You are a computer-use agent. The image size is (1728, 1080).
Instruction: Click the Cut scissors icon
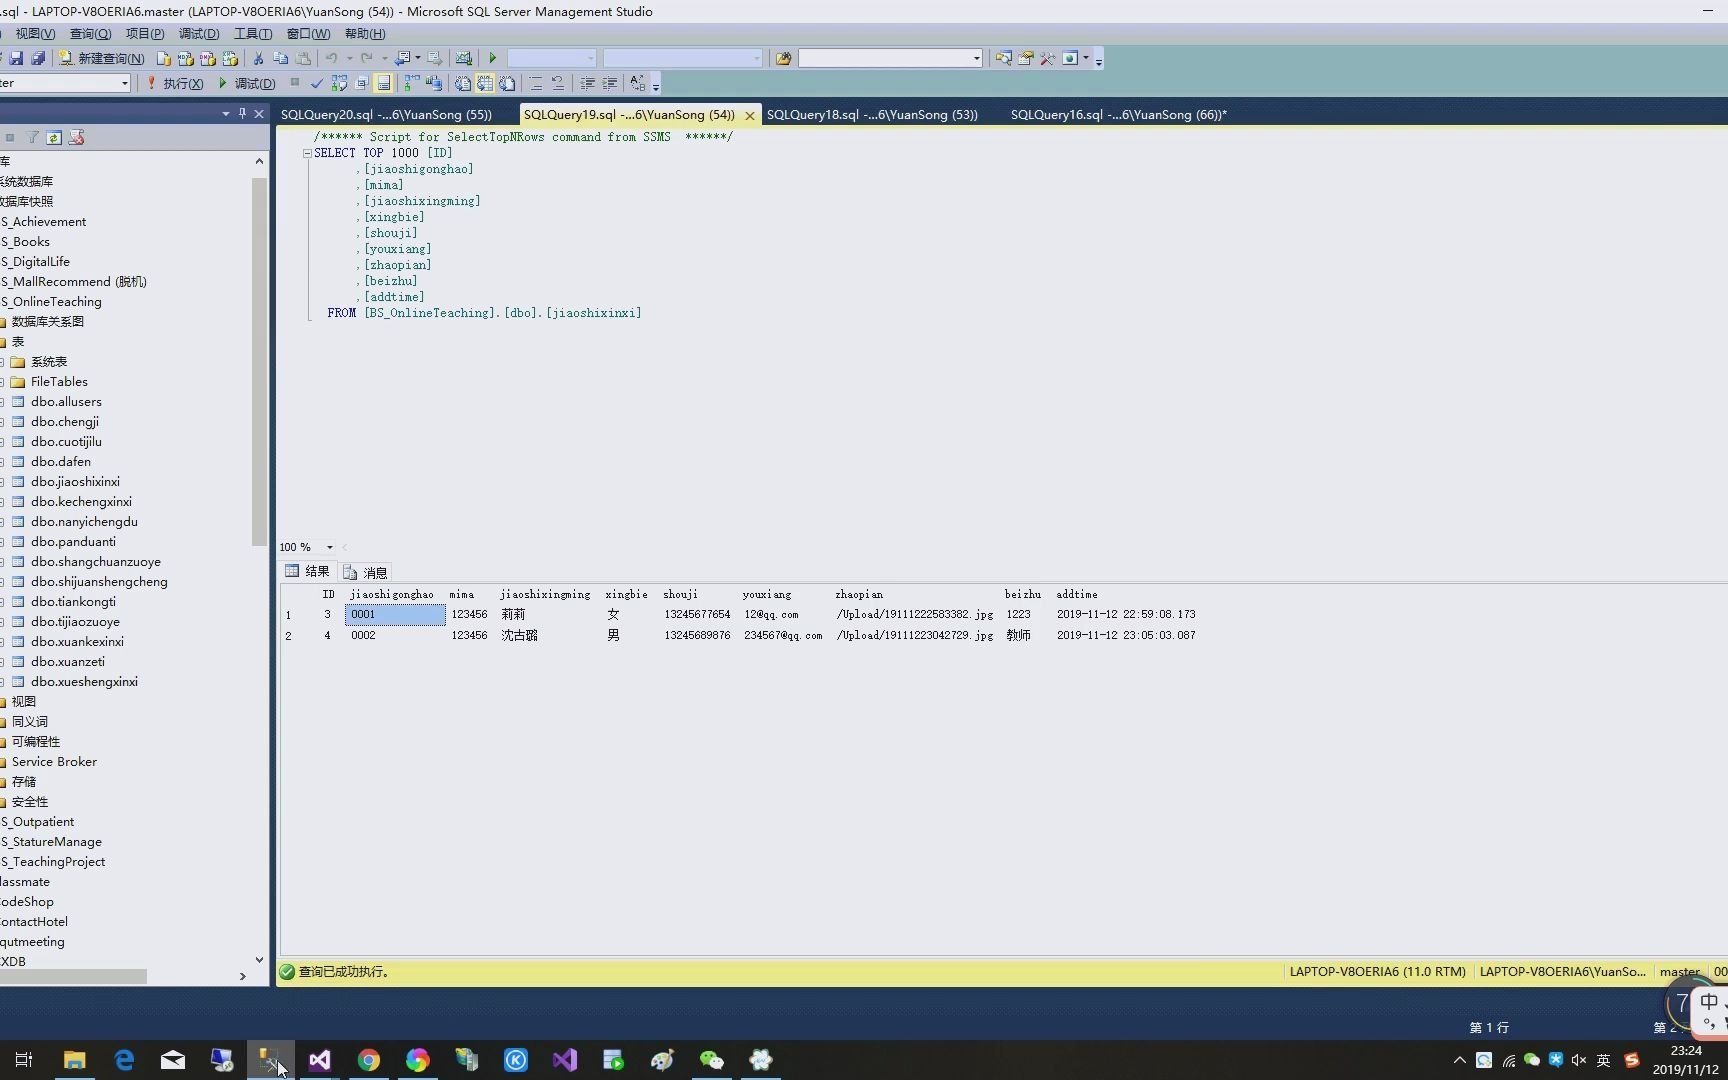[x=258, y=58]
